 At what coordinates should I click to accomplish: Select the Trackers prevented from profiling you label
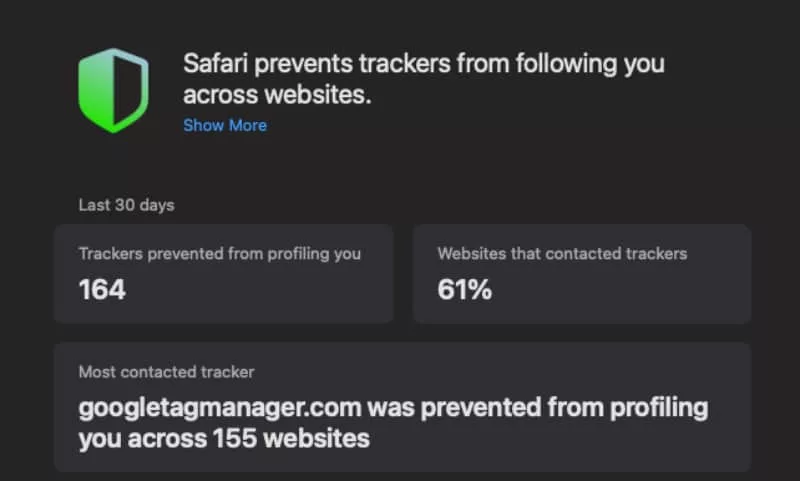coord(219,253)
